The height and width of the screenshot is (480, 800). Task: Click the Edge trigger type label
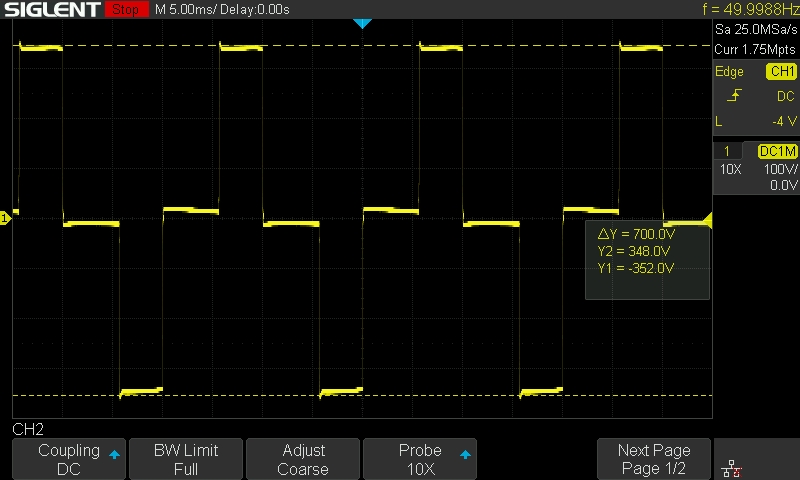click(x=729, y=71)
